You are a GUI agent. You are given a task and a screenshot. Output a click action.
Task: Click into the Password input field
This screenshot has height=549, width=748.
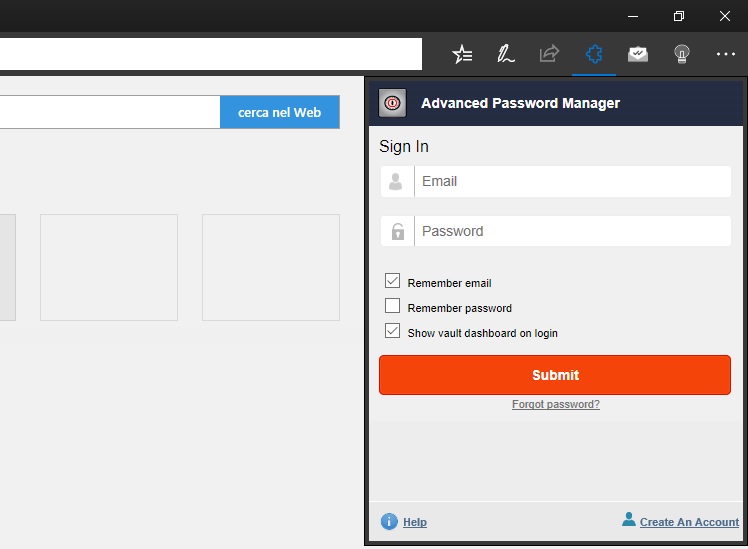[572, 231]
